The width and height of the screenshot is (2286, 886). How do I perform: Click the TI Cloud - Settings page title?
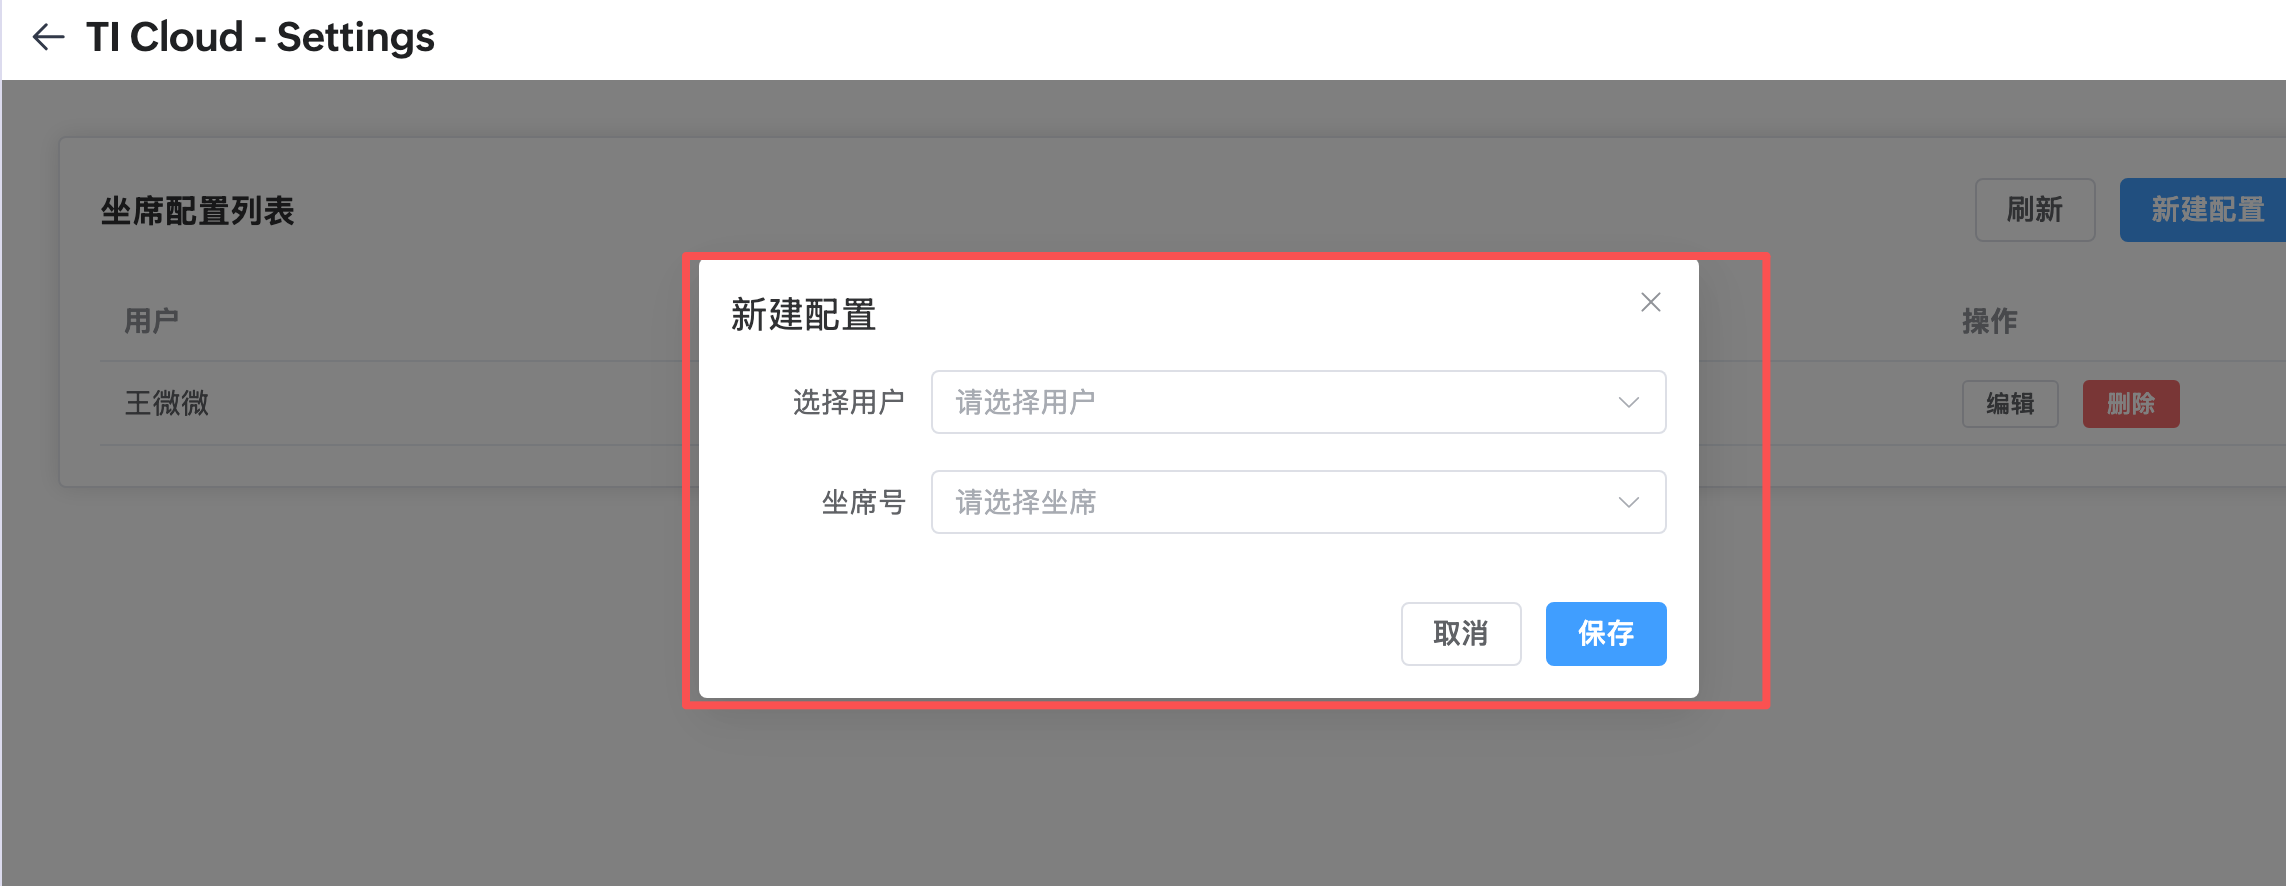coord(260,38)
